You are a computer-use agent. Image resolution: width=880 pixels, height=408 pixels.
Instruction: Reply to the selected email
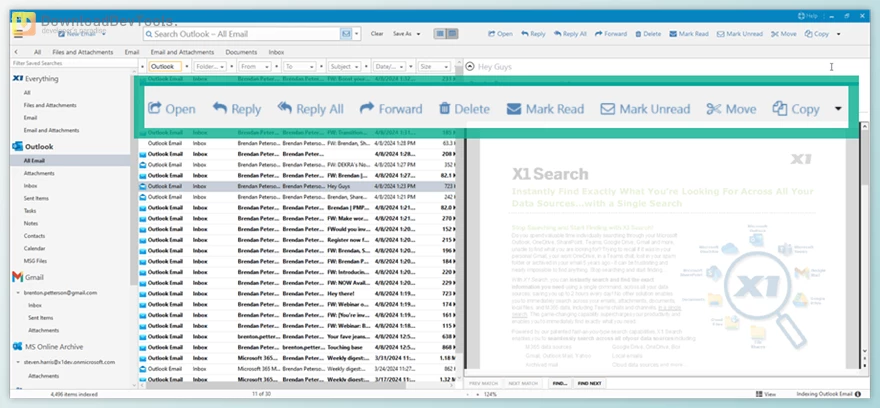pyautogui.click(x=533, y=34)
